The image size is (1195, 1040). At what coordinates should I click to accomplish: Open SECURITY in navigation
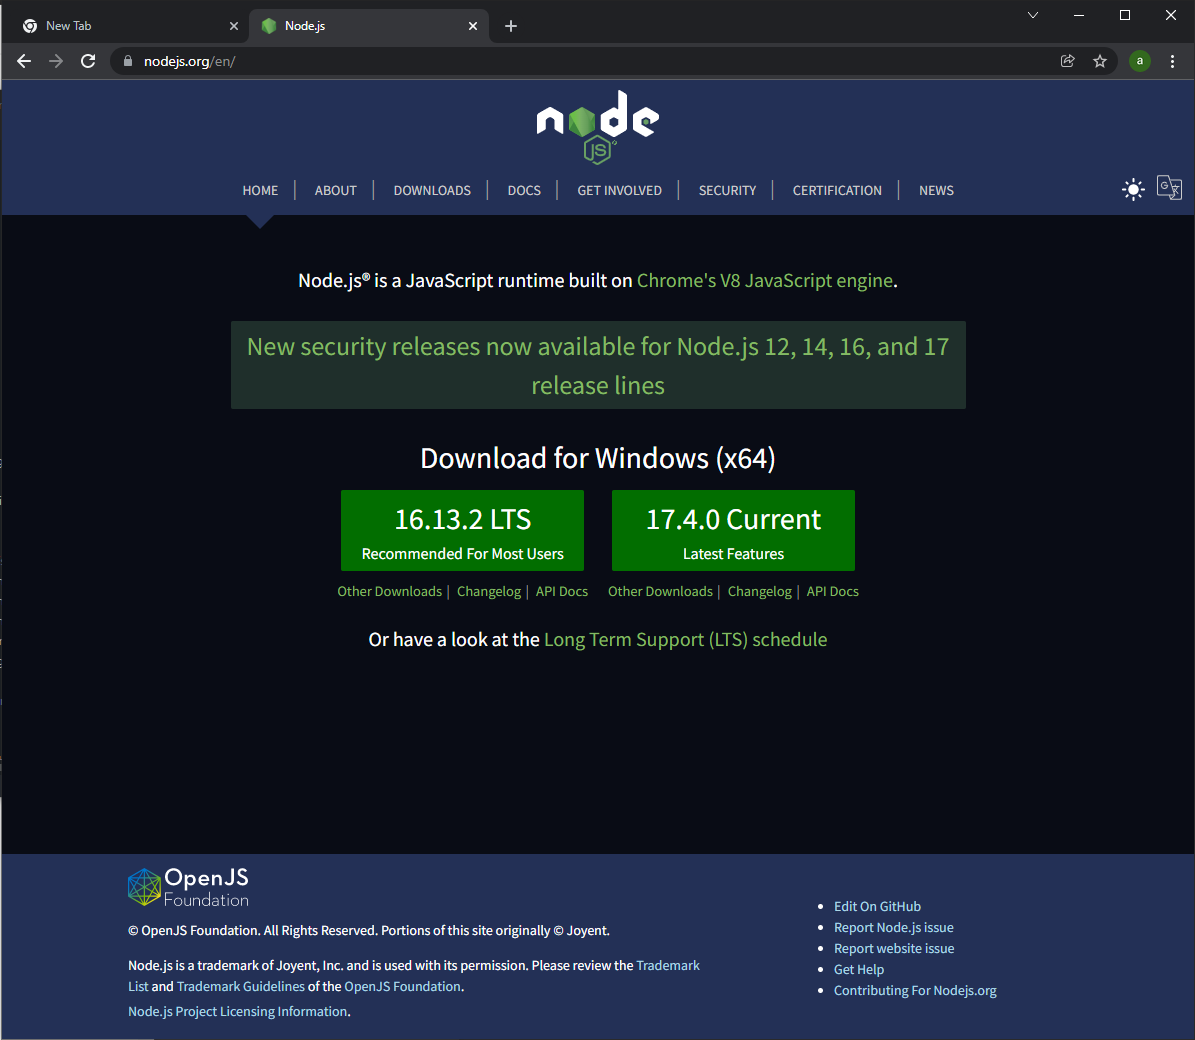(x=728, y=190)
